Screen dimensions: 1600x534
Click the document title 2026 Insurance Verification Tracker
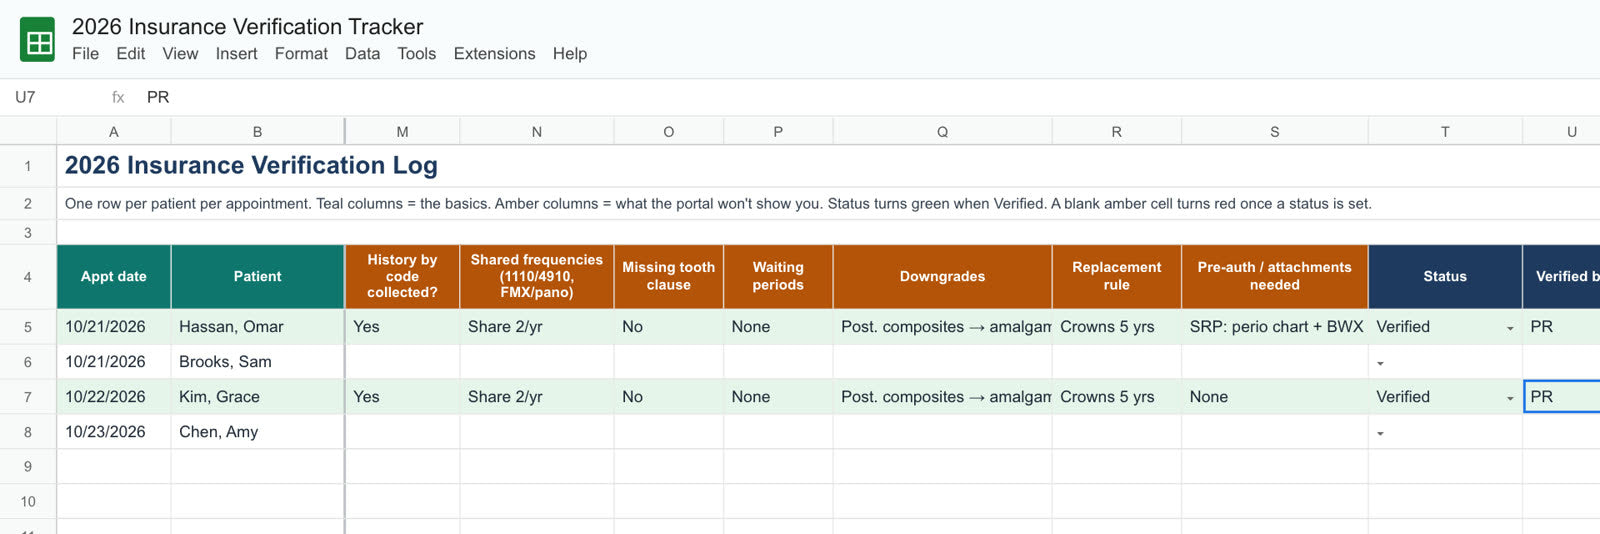click(x=247, y=27)
